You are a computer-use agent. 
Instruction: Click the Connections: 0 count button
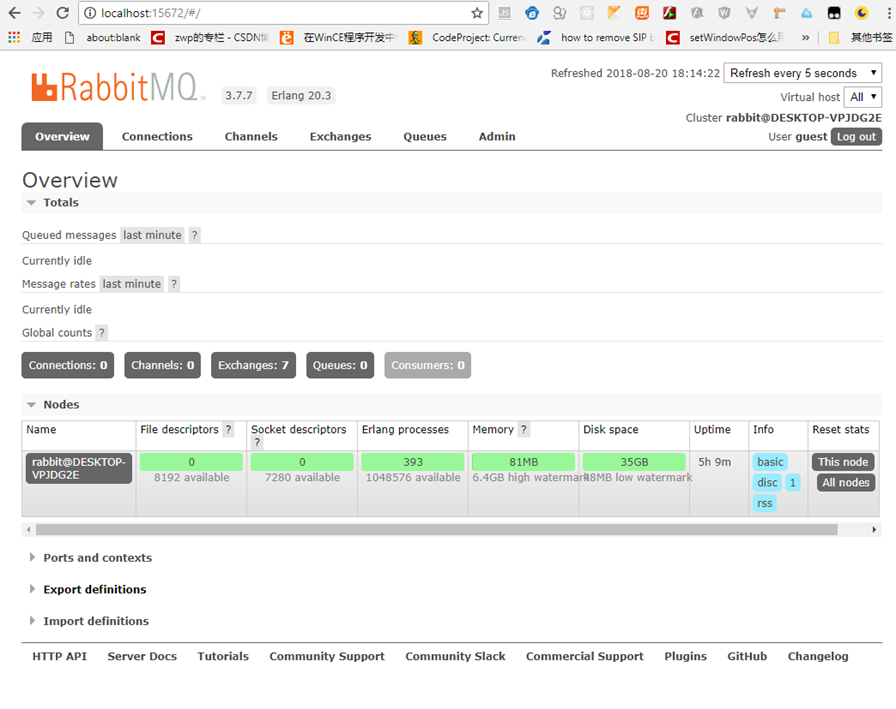(68, 366)
